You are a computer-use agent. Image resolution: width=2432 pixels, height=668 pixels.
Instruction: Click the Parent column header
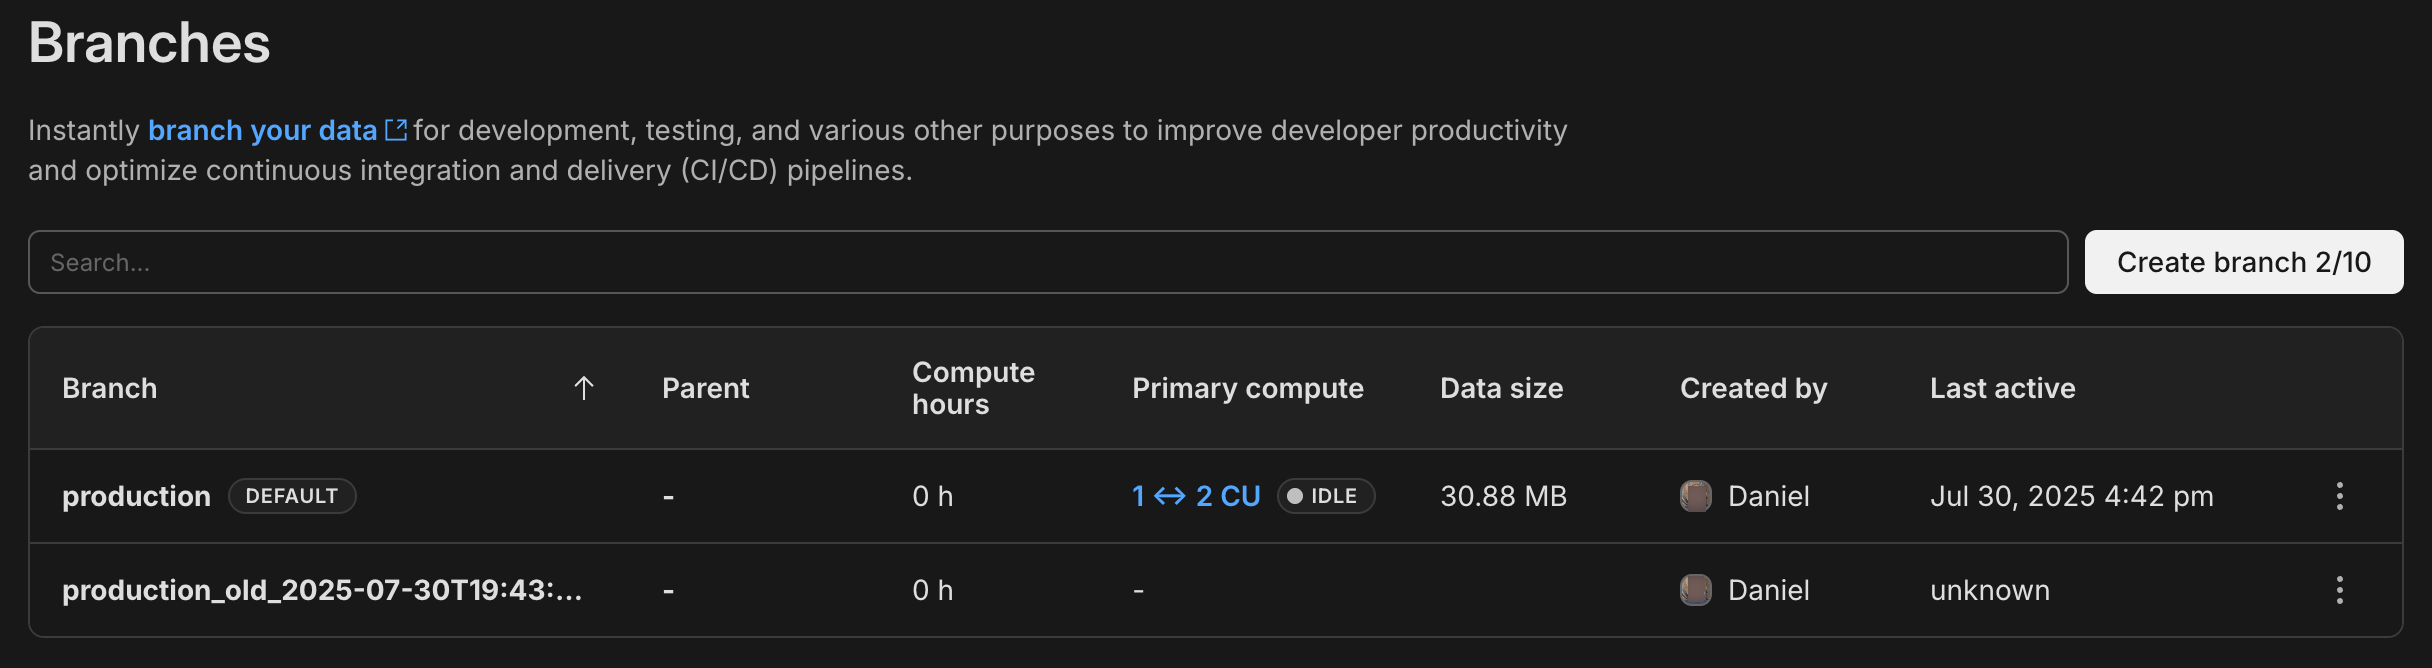coord(705,388)
